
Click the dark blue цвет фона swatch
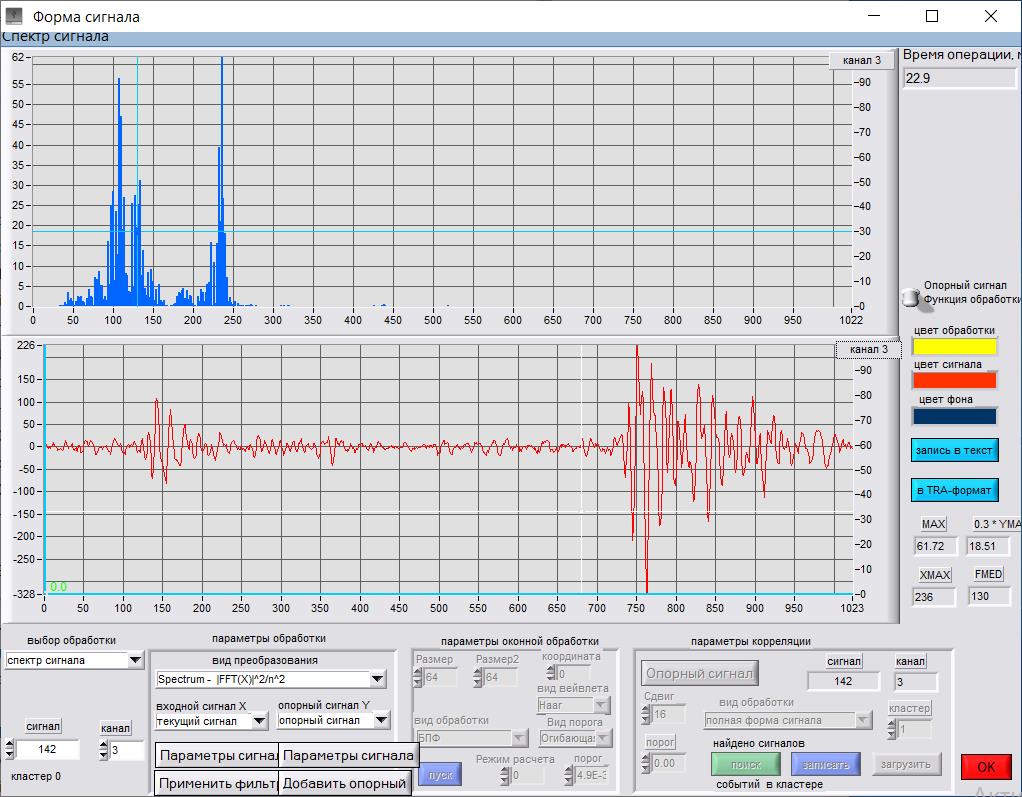954,416
